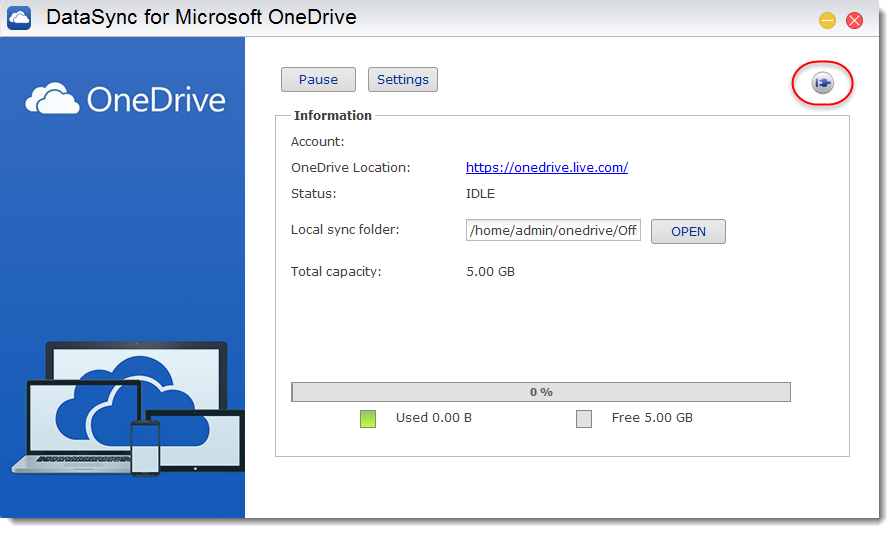894x533 pixels.
Task: Click the 'Information' group heading
Action: click(x=332, y=116)
